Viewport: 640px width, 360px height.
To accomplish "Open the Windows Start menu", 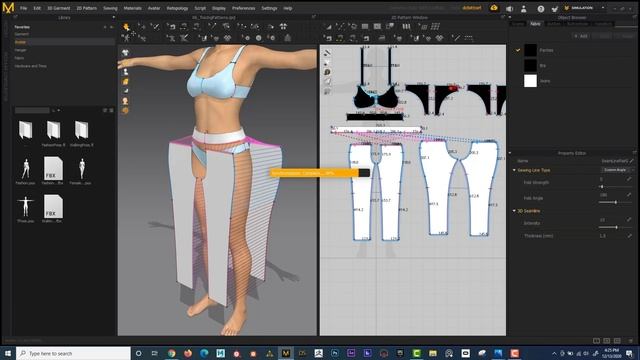I will pos(7,353).
